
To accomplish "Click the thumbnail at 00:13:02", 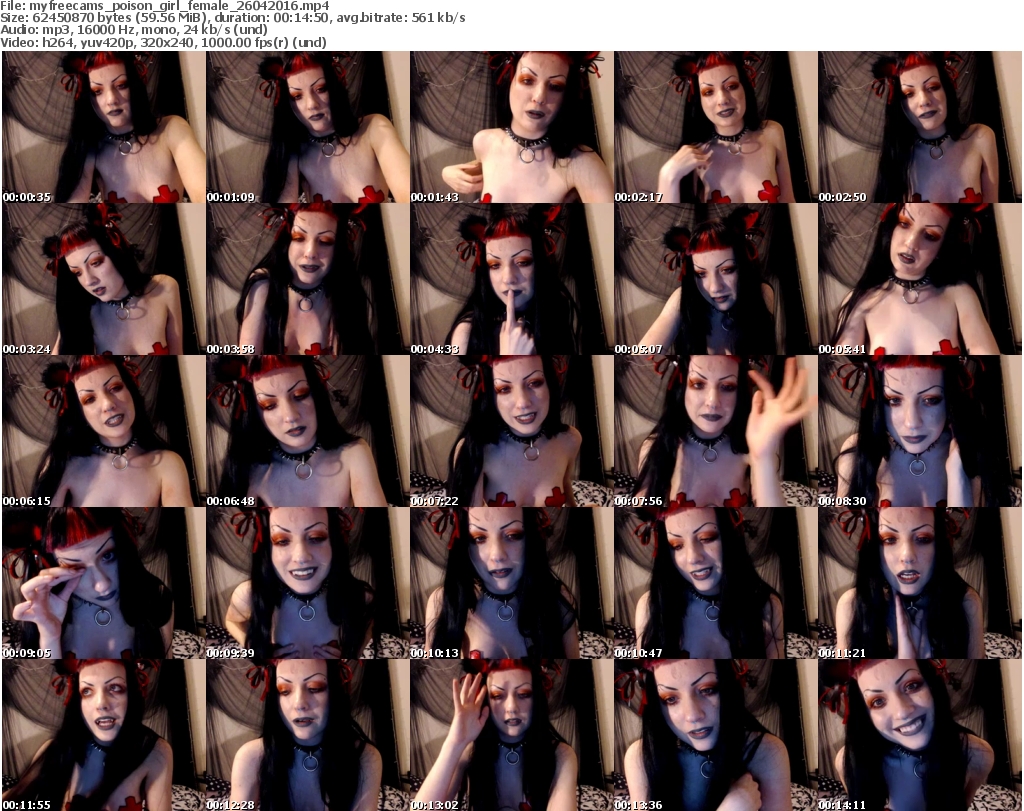I will 511,735.
